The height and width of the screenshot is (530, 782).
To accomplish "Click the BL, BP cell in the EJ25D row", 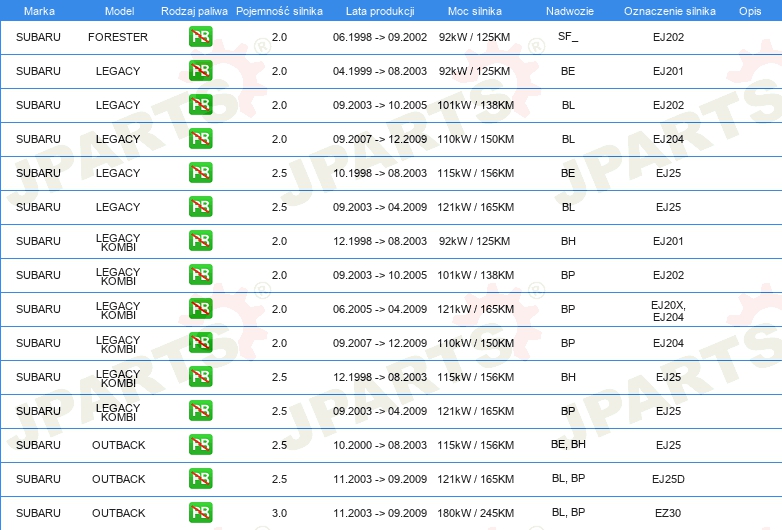I will click(568, 478).
